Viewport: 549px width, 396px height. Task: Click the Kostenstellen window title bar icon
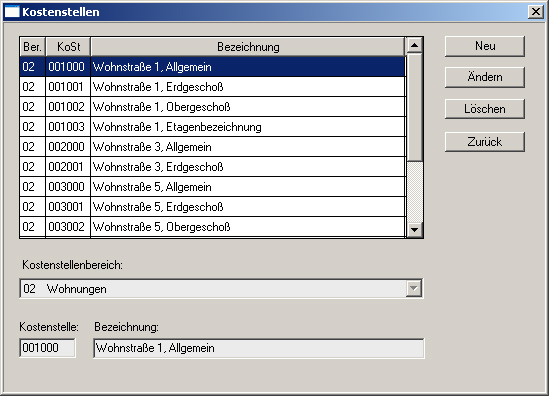[12, 12]
